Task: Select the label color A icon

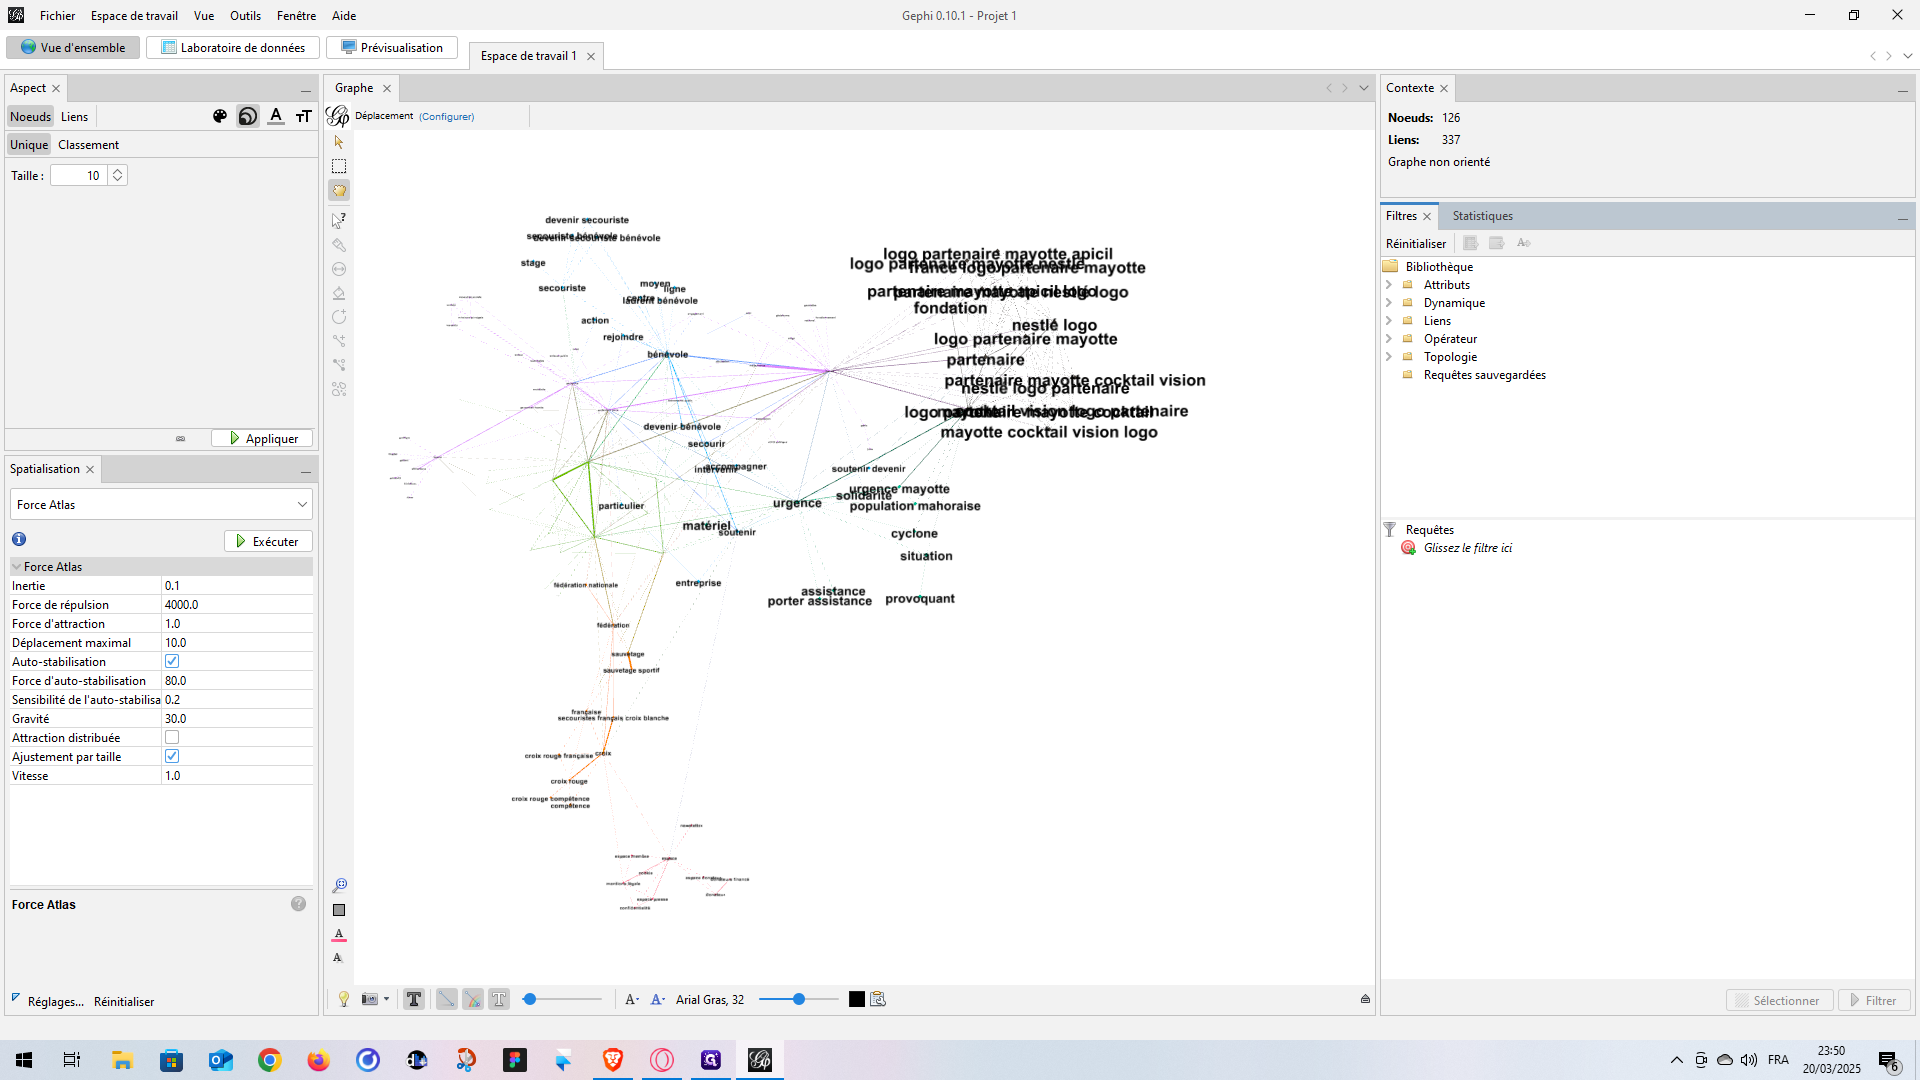Action: tap(276, 116)
